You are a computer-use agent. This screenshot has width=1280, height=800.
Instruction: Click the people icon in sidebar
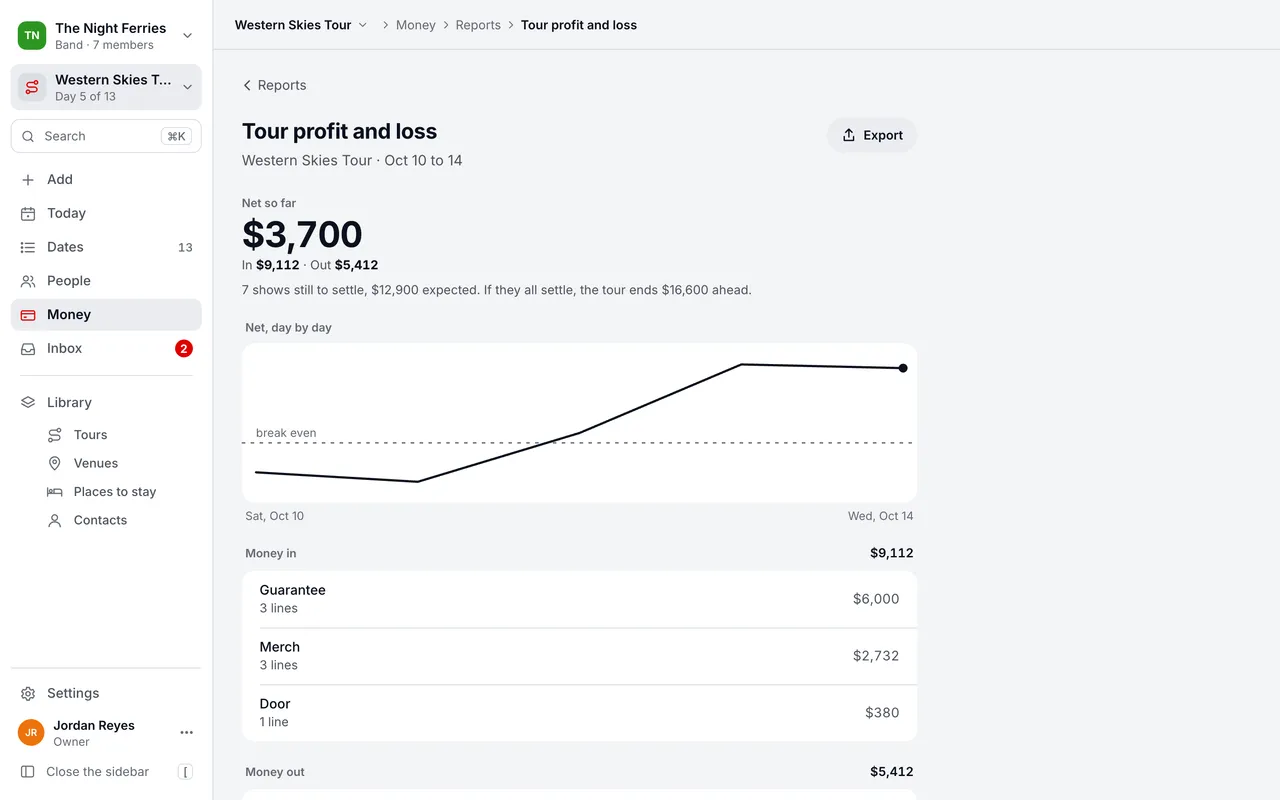click(x=28, y=281)
